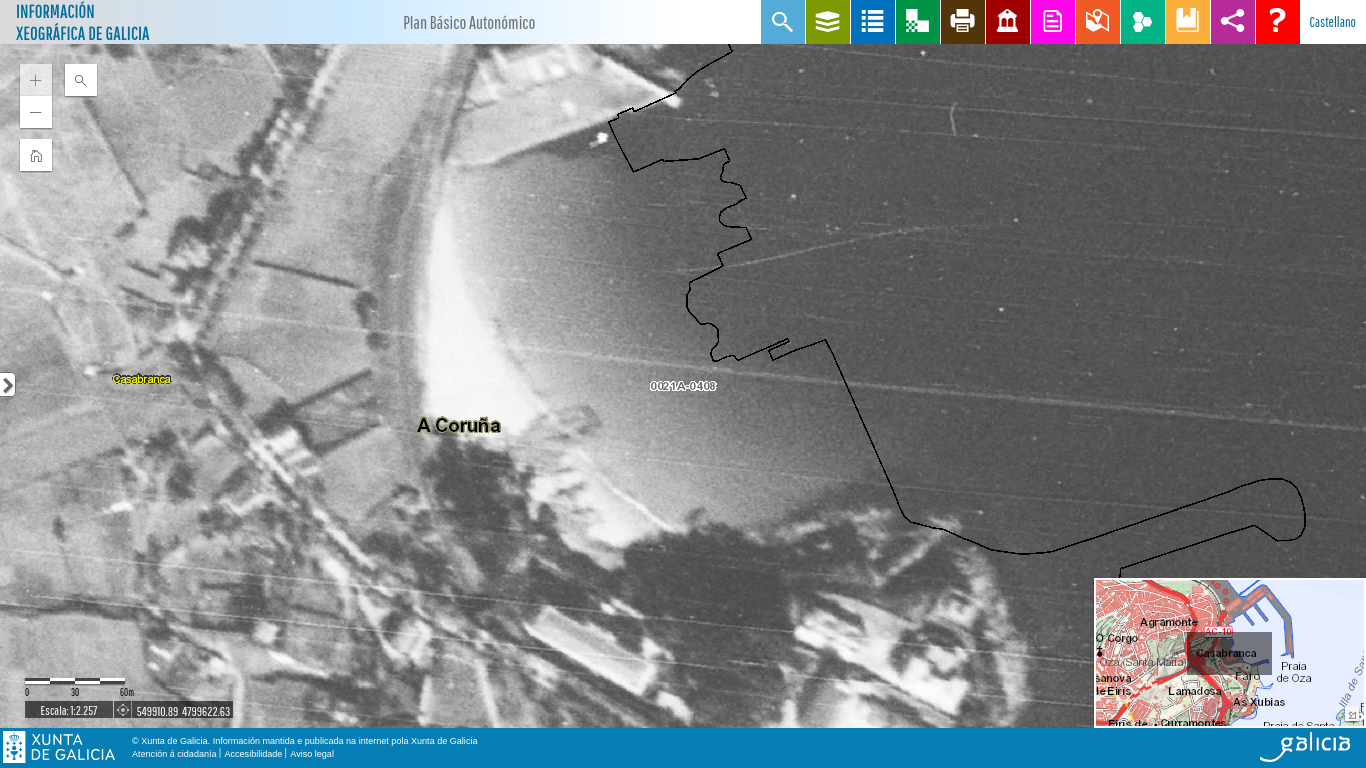Viewport: 1366px width, 768px height.
Task: Open the Accesibilidade link
Action: click(253, 754)
